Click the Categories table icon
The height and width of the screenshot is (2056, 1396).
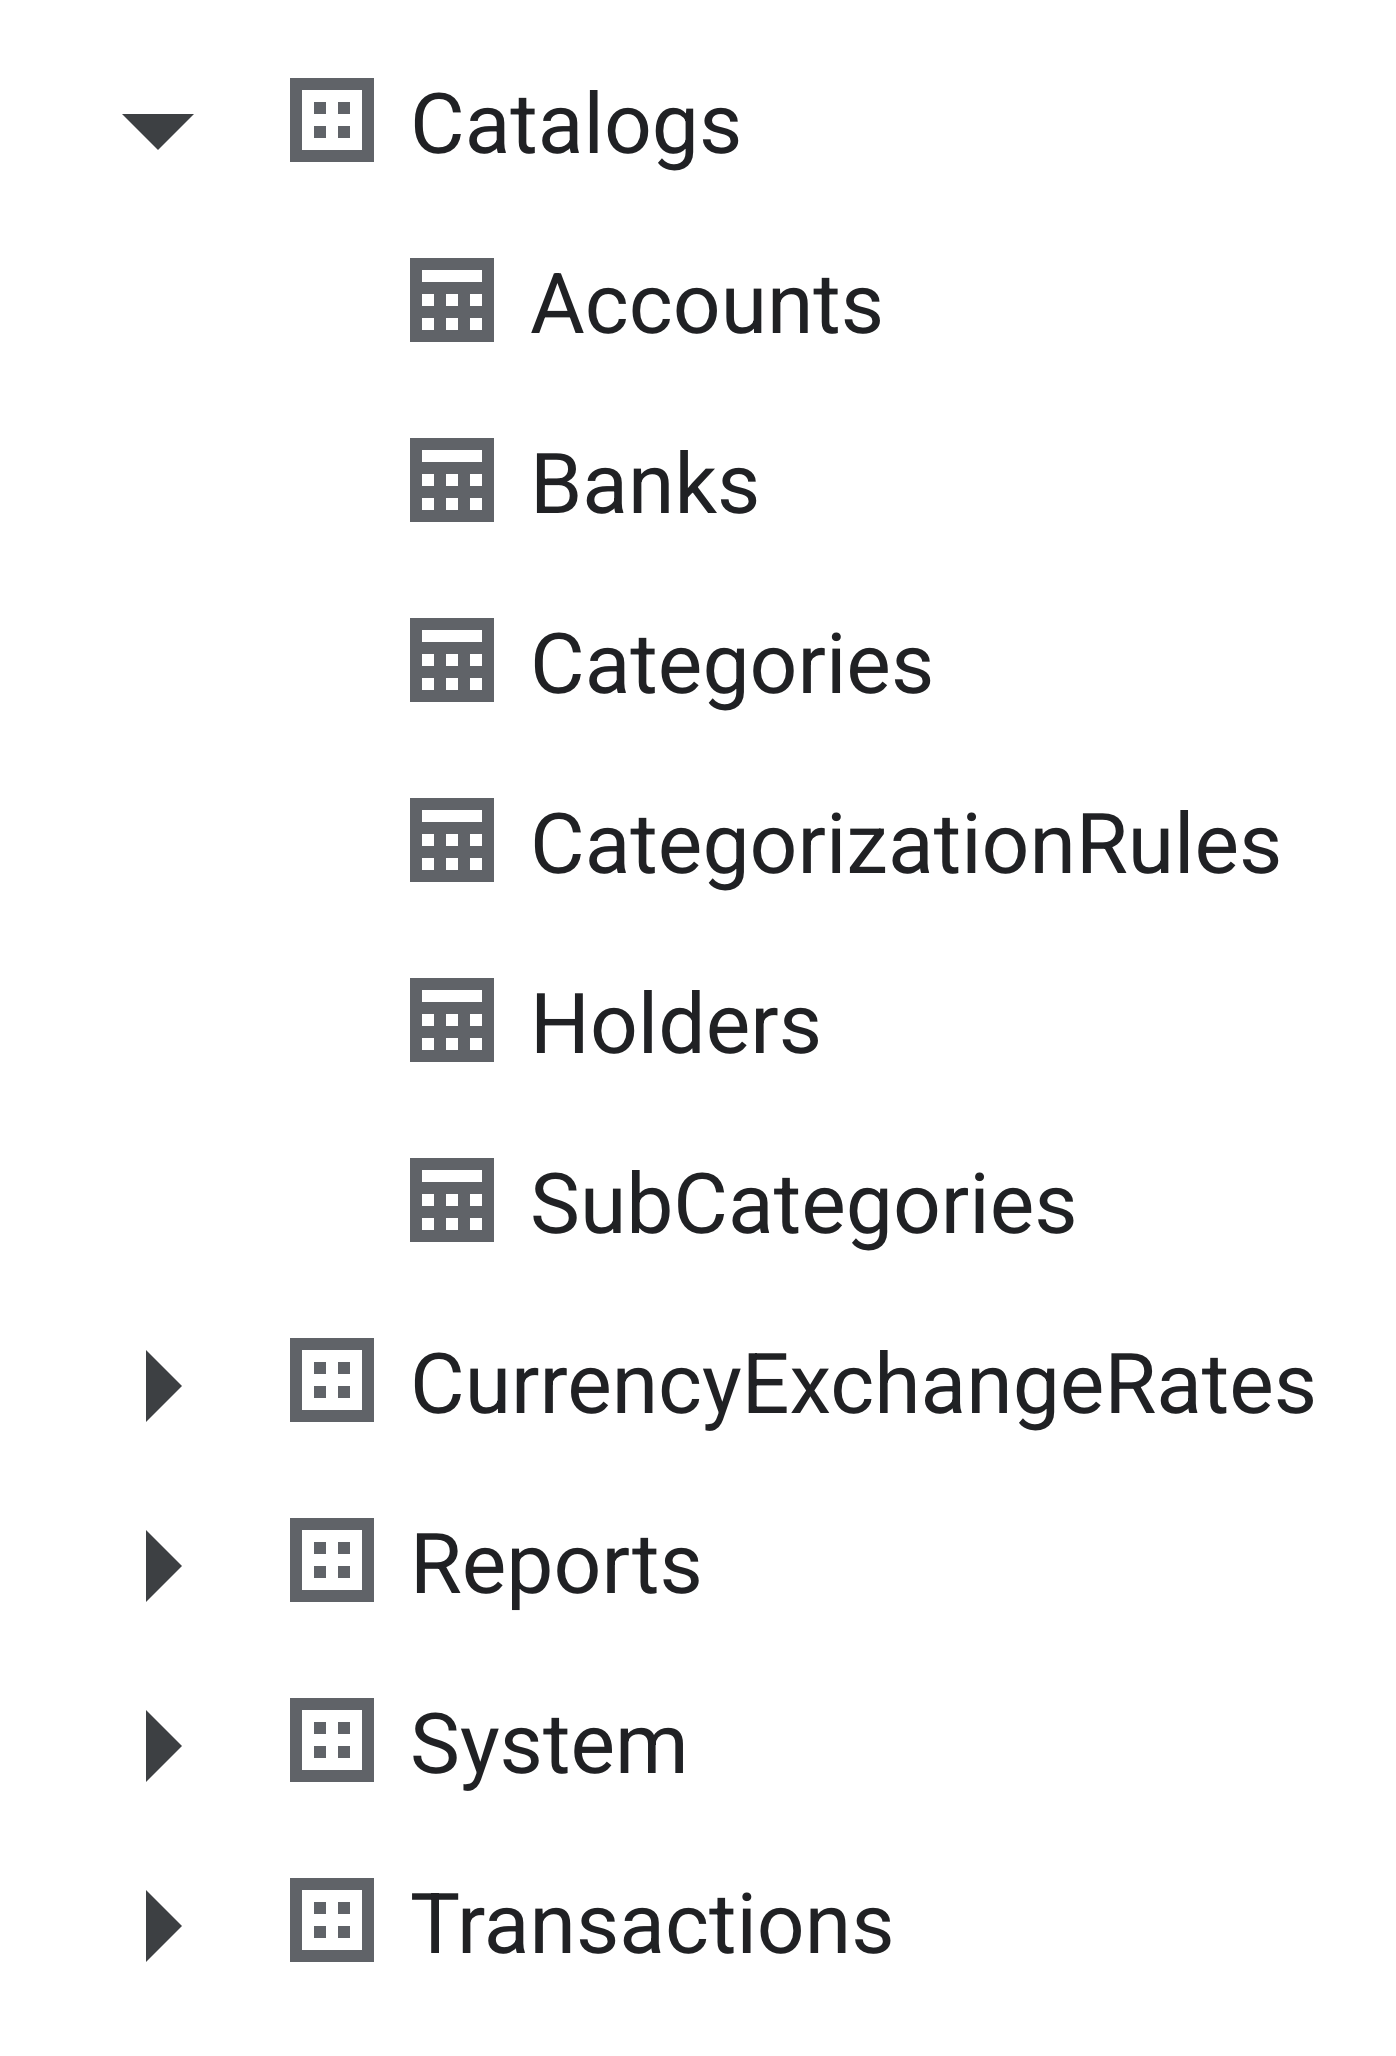(x=452, y=660)
